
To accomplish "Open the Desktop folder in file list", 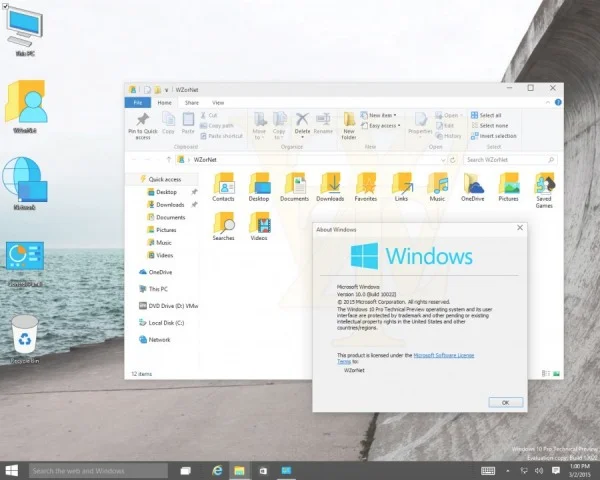I will 259,187.
